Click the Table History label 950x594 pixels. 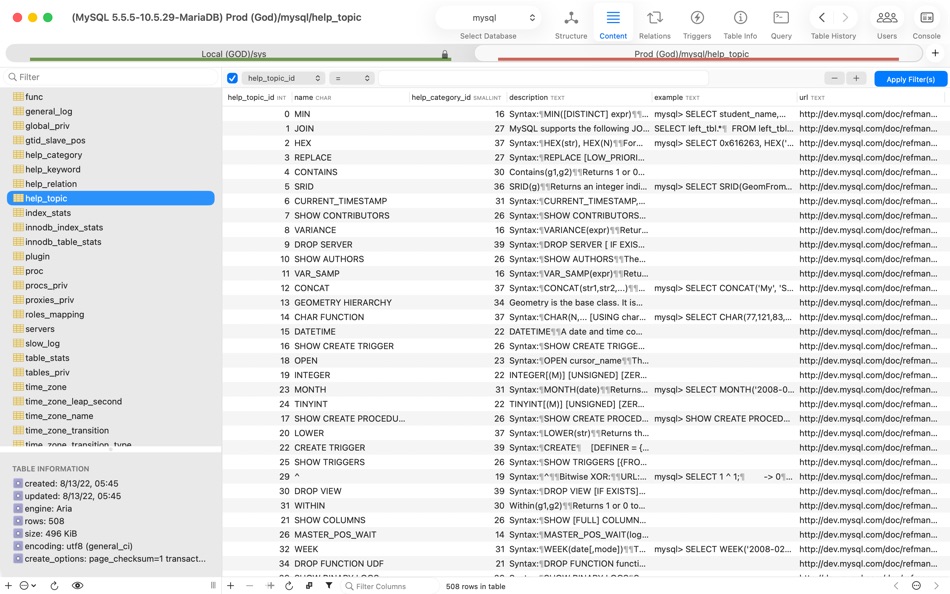833,36
